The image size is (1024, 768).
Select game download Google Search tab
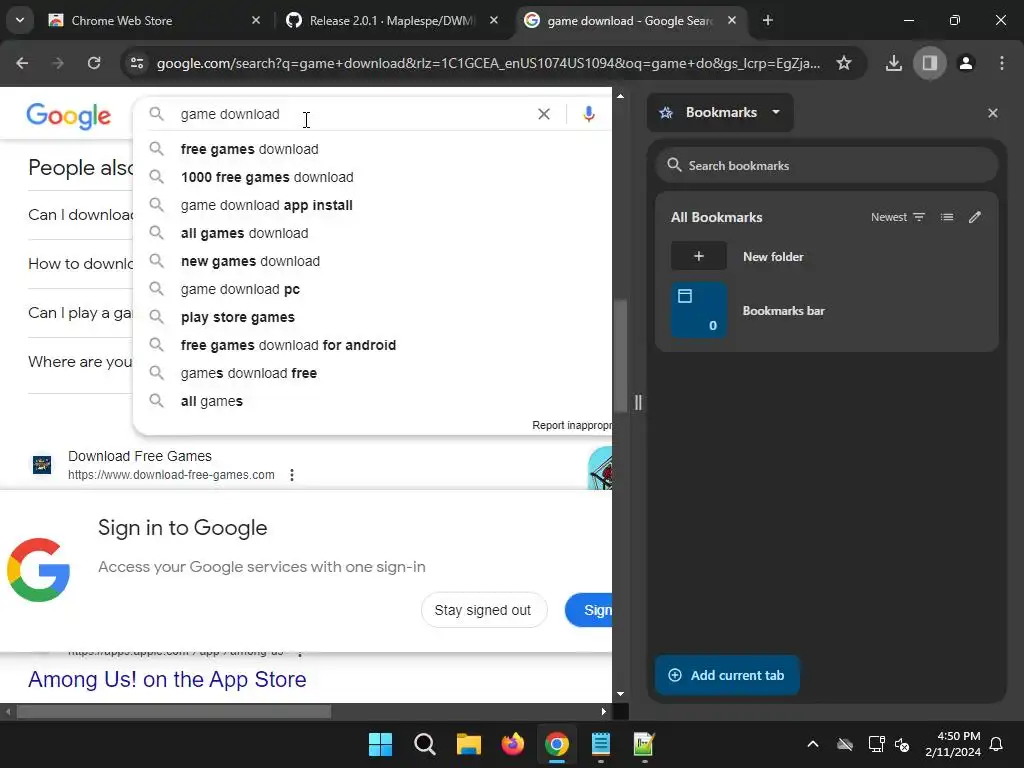(628, 20)
